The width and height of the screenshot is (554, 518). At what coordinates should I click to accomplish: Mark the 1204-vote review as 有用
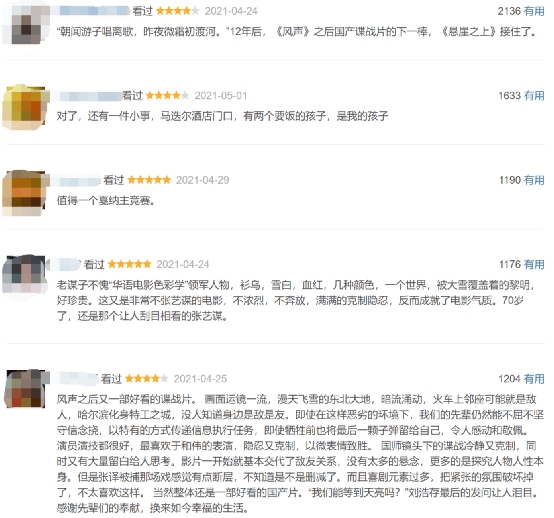coord(534,378)
